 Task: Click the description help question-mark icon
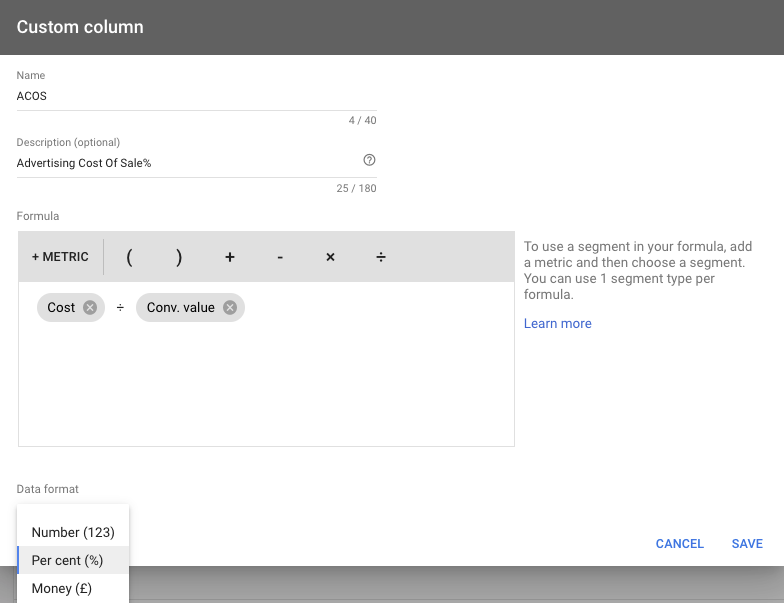tap(369, 160)
